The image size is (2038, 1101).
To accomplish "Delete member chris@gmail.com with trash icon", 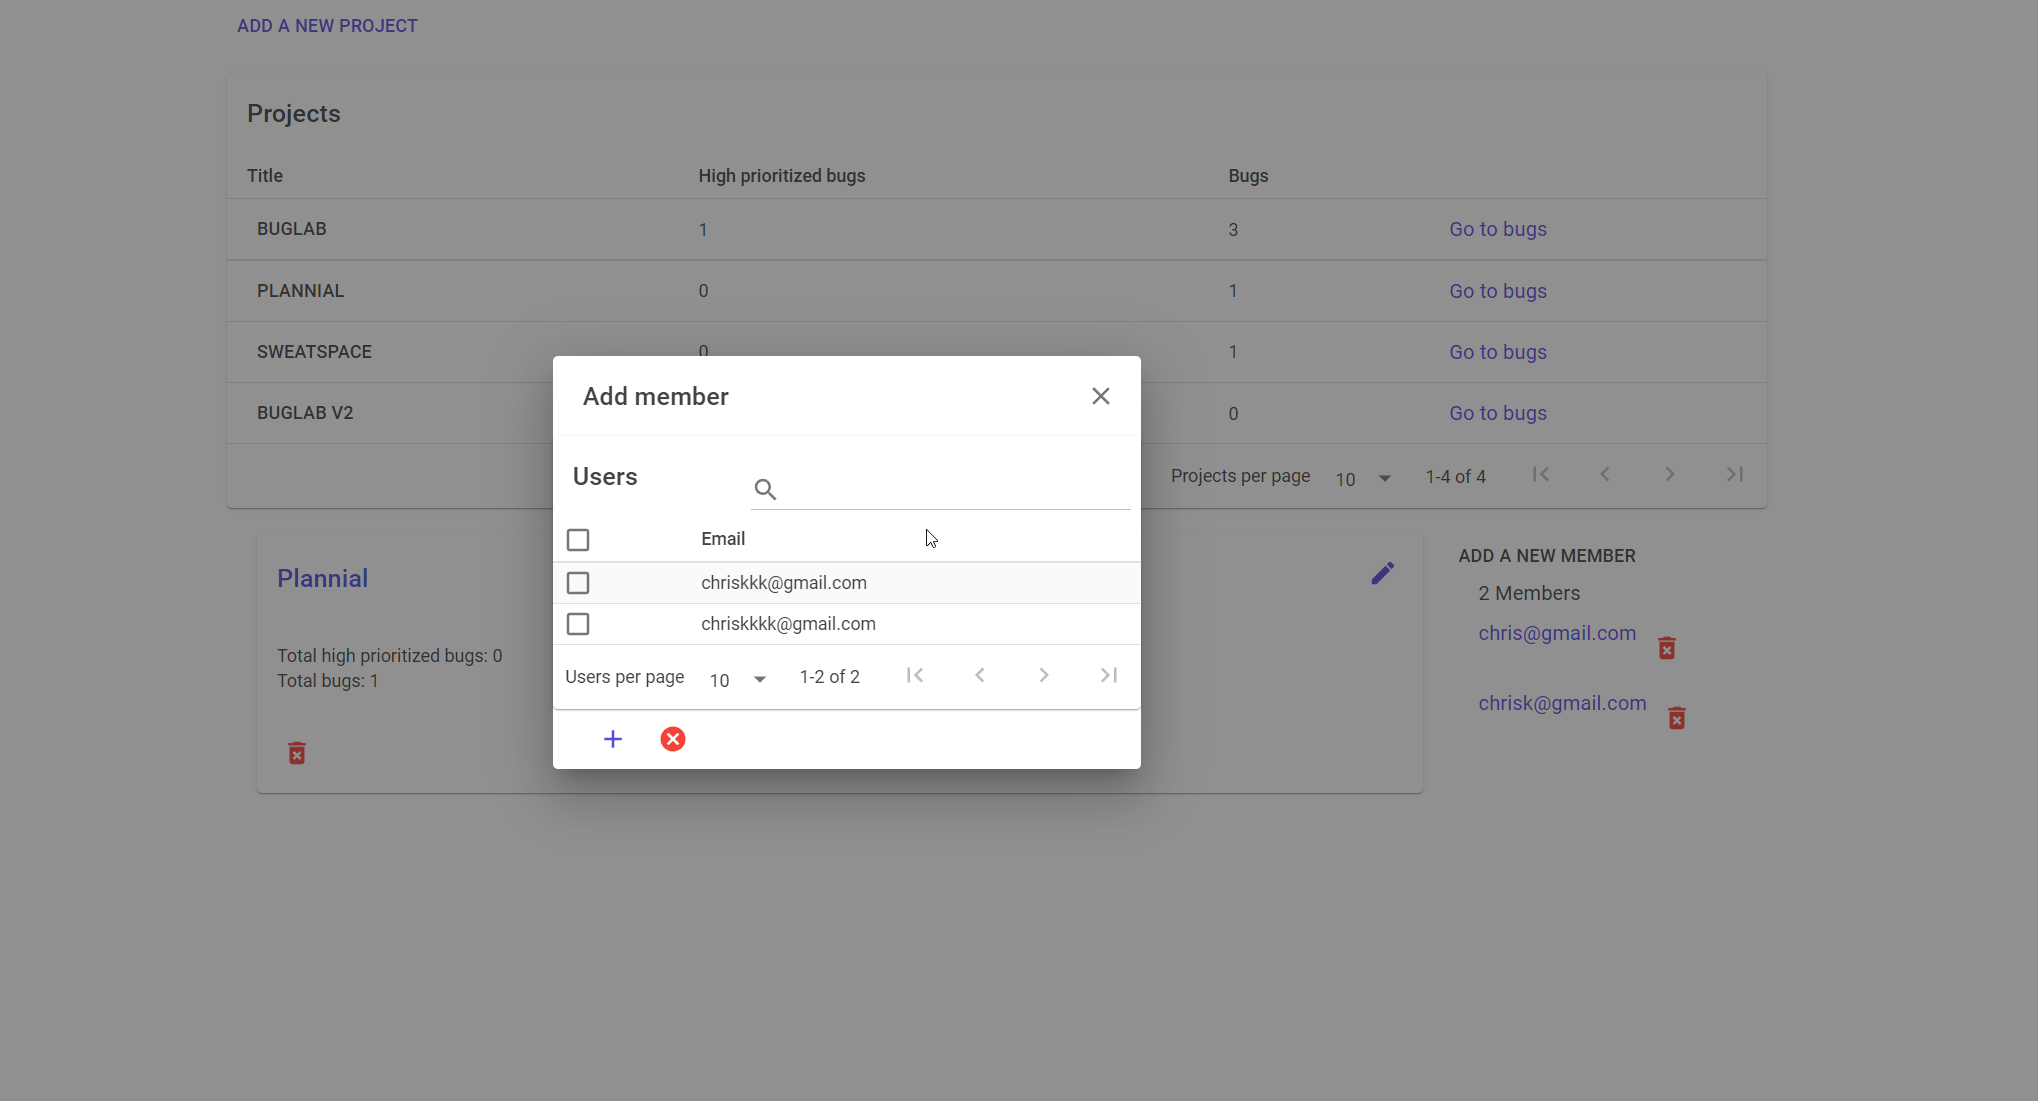I will tap(1666, 648).
